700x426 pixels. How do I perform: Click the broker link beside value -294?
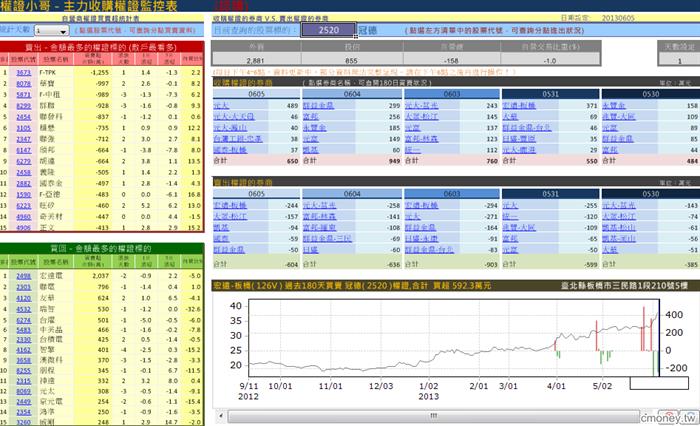coord(421,205)
